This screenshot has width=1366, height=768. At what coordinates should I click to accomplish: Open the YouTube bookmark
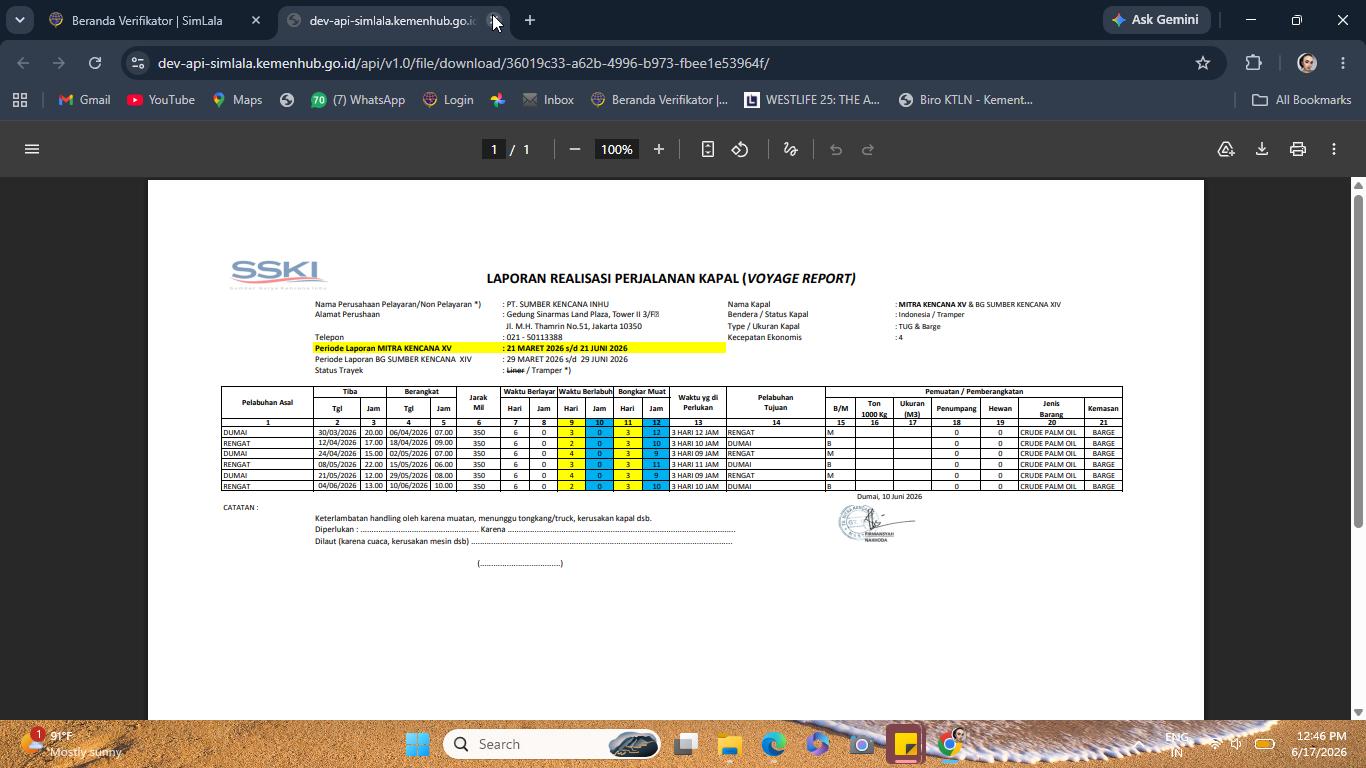click(x=161, y=100)
